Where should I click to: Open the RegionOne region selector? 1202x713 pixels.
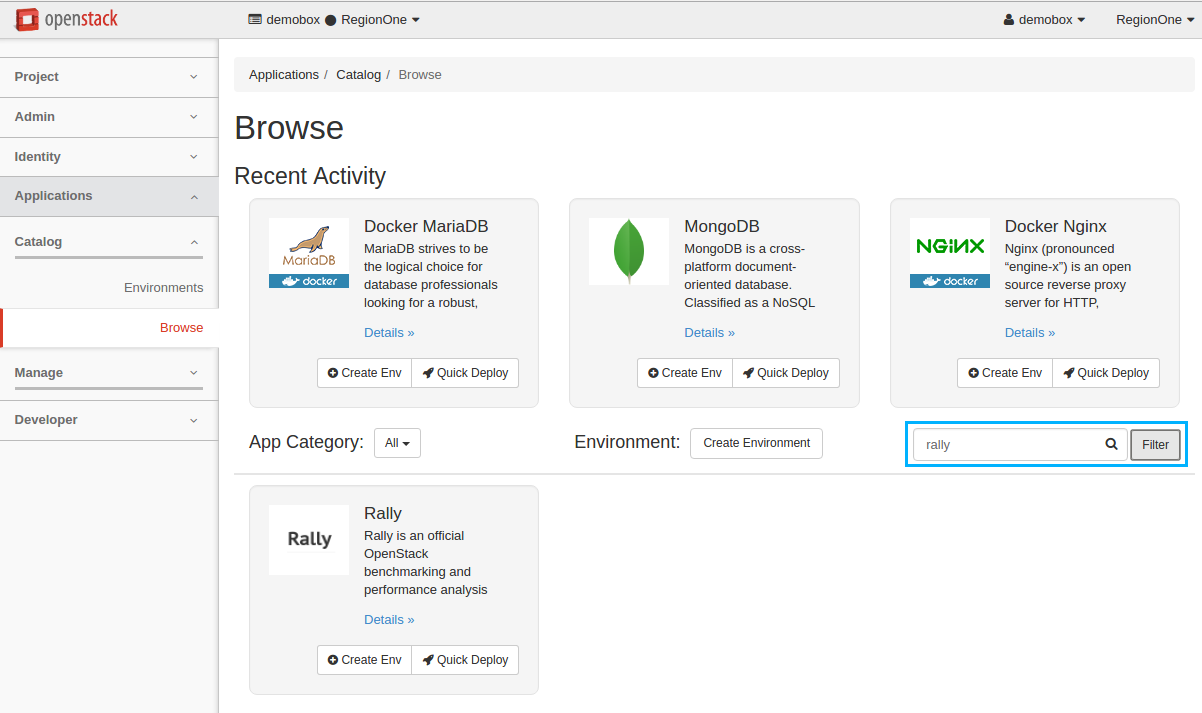(x=1155, y=18)
